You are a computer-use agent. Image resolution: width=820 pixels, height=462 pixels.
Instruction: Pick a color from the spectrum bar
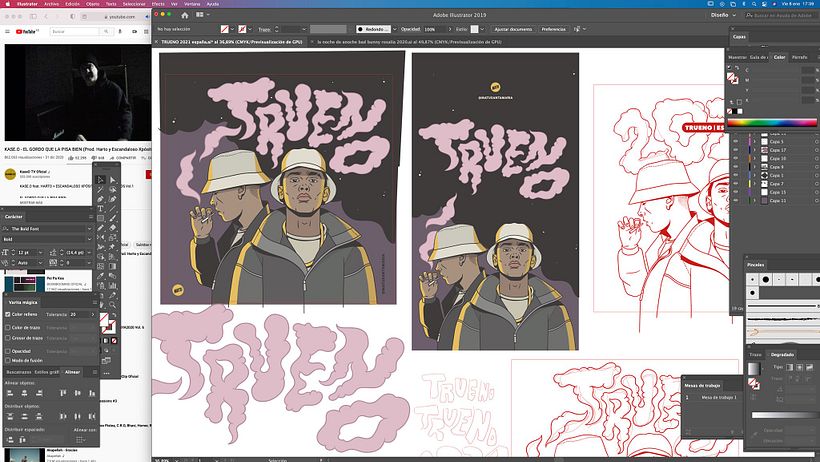[771, 123]
